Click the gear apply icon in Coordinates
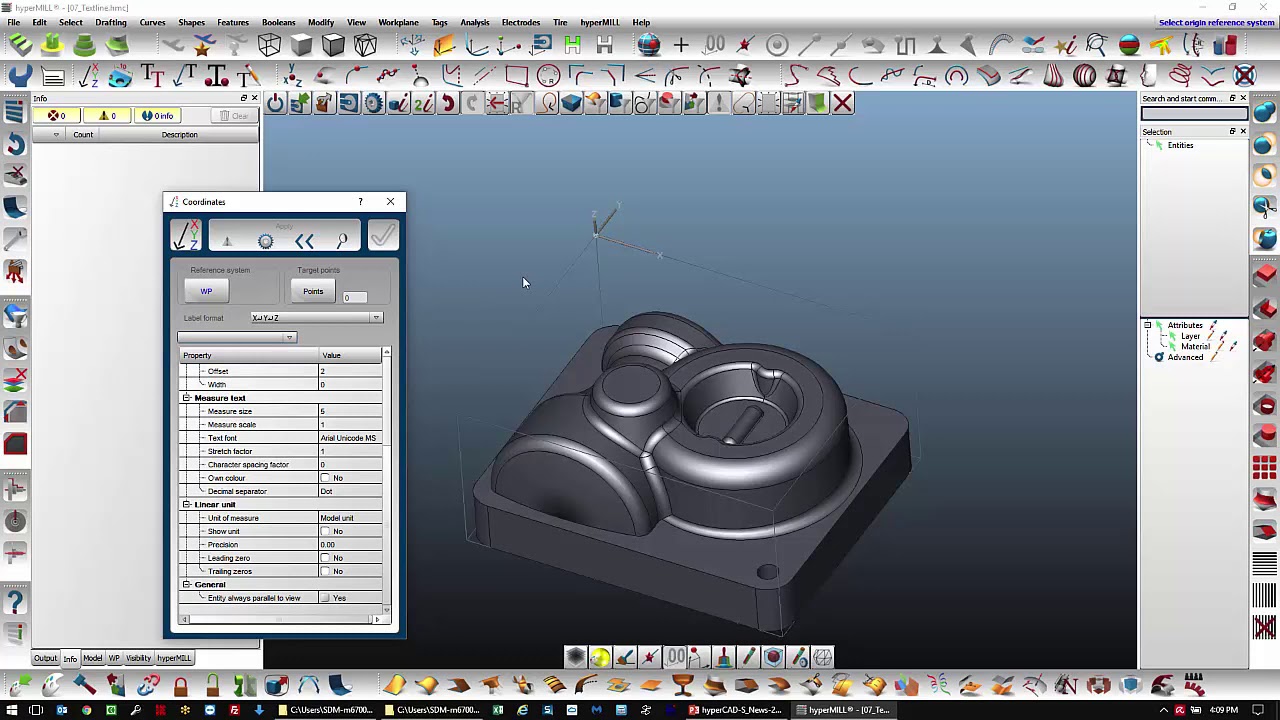 pos(265,241)
